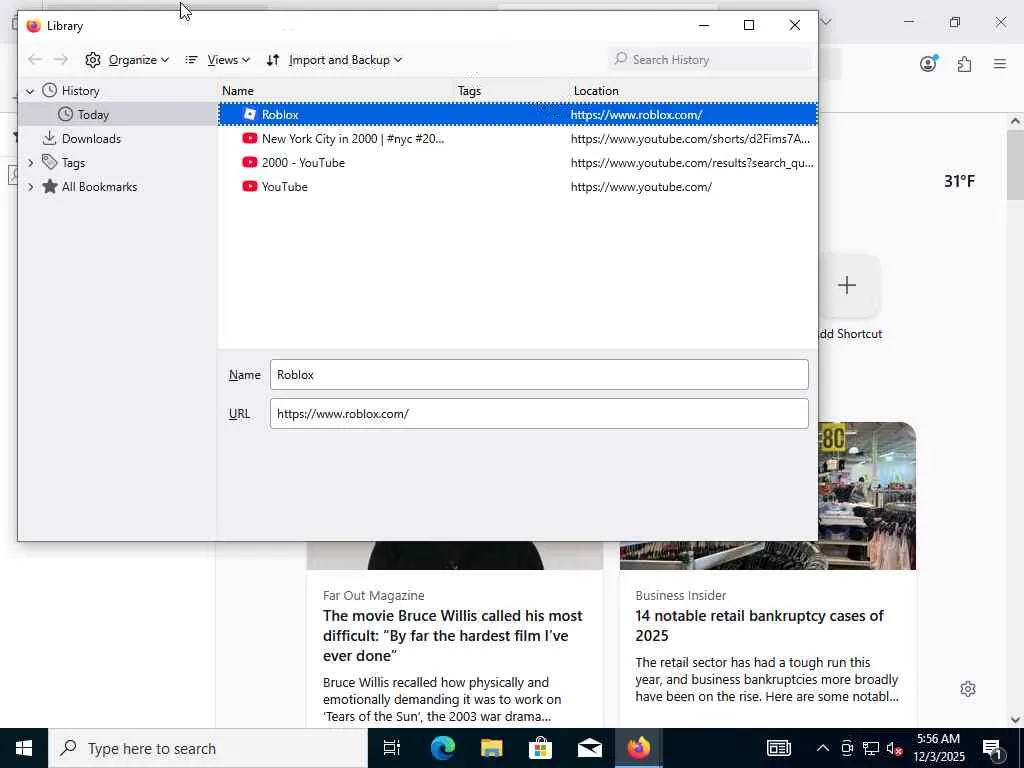Click the Meet Now tray icon
Viewport: 1024px width, 768px height.
(x=847, y=748)
